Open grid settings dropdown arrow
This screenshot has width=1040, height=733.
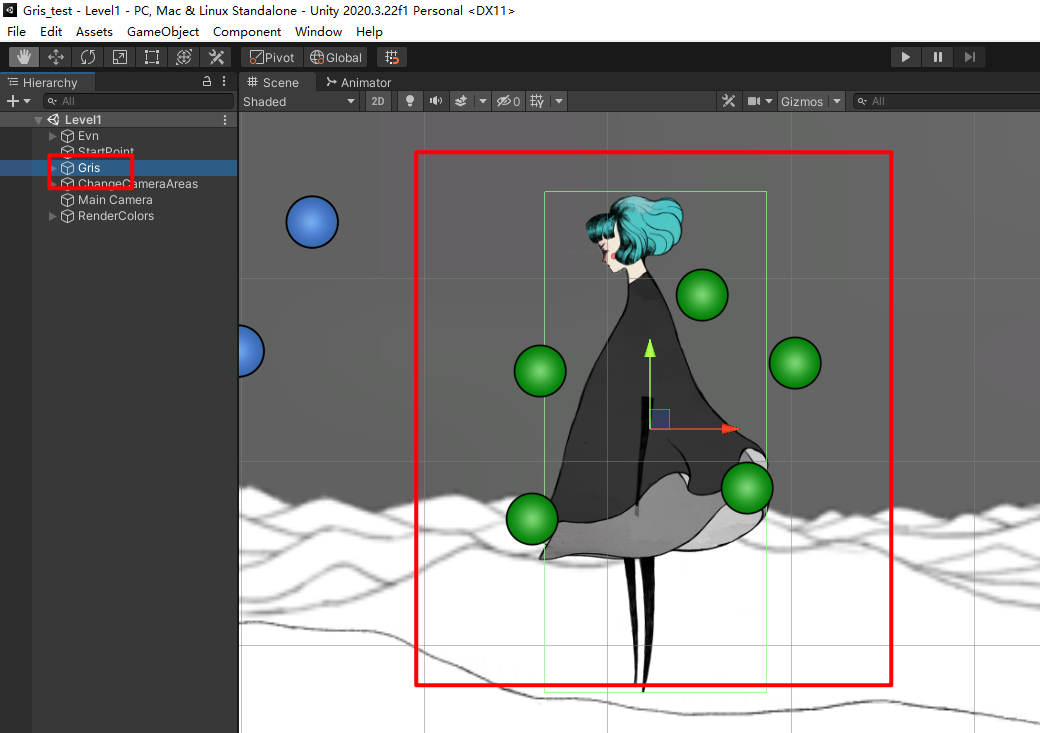[559, 101]
